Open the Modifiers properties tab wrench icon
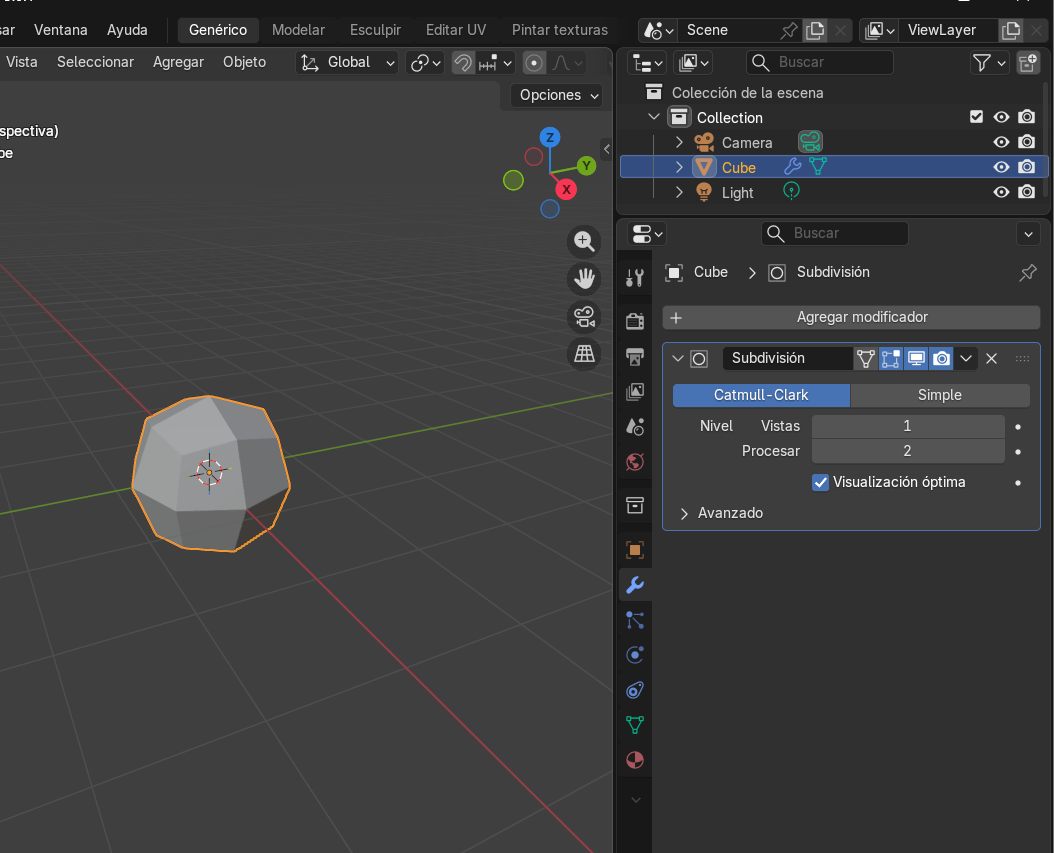1054x853 pixels. 634,585
